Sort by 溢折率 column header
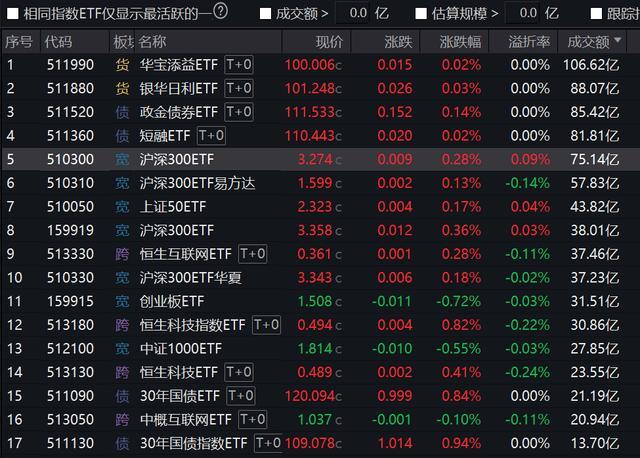Viewport: 640px width, 458px height. (x=529, y=42)
